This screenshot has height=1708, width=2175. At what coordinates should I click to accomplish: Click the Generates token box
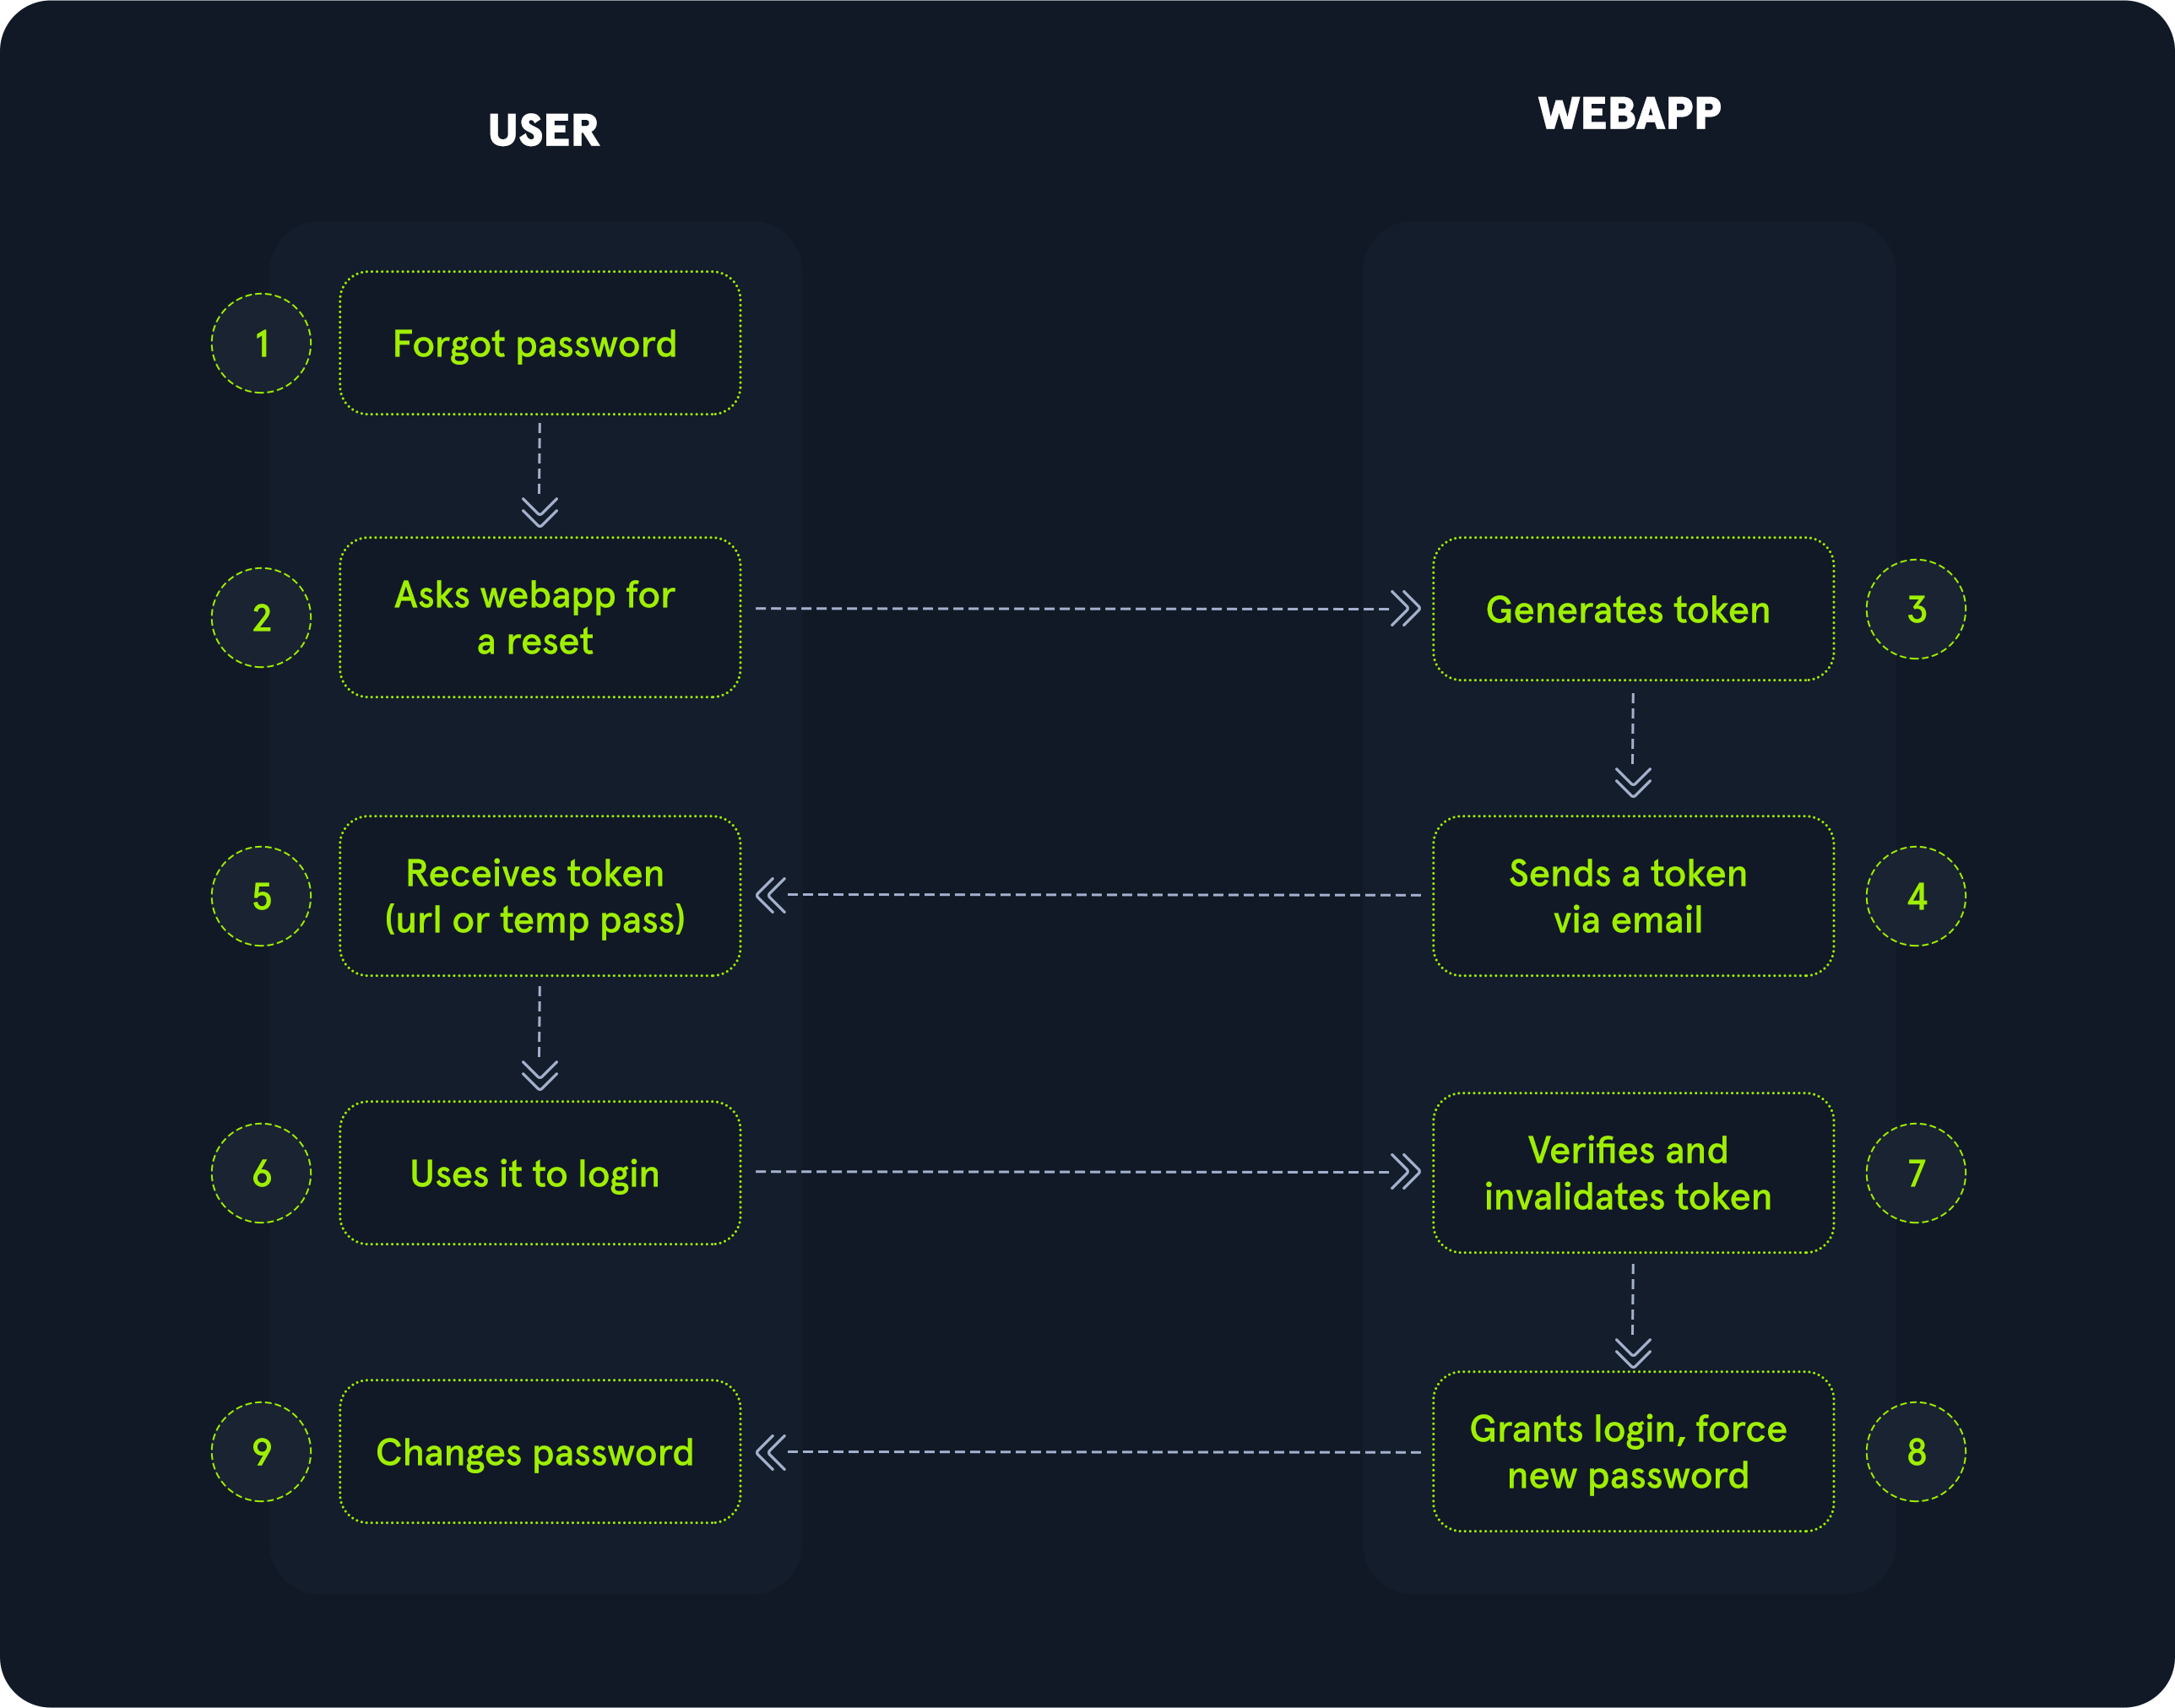coord(1632,609)
